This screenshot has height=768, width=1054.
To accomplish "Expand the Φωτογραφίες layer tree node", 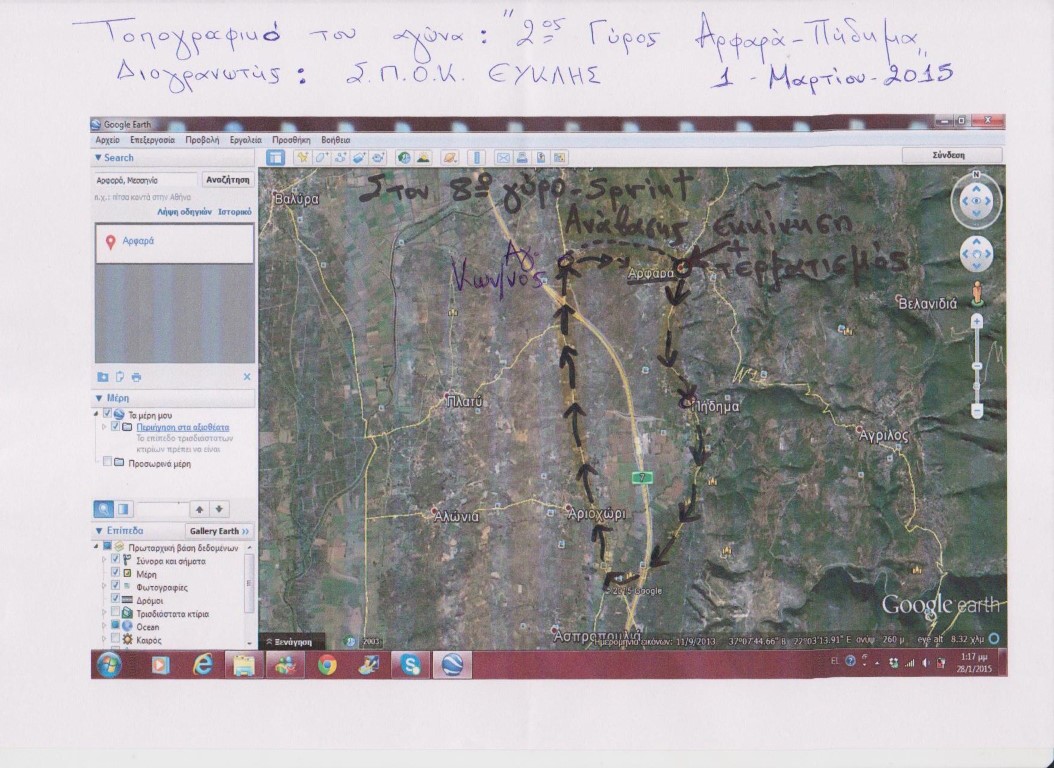I will (x=104, y=586).
